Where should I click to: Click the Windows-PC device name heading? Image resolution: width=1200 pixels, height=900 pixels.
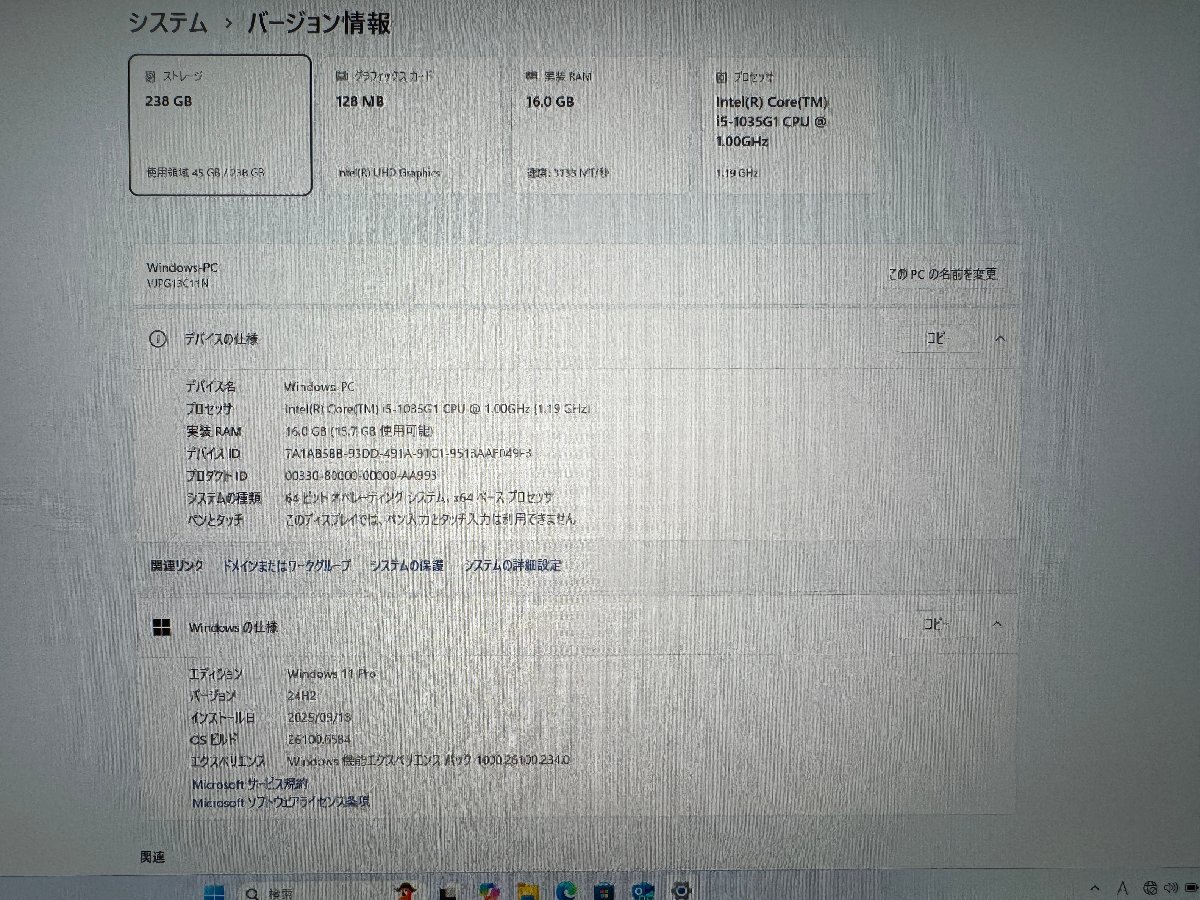(x=182, y=267)
